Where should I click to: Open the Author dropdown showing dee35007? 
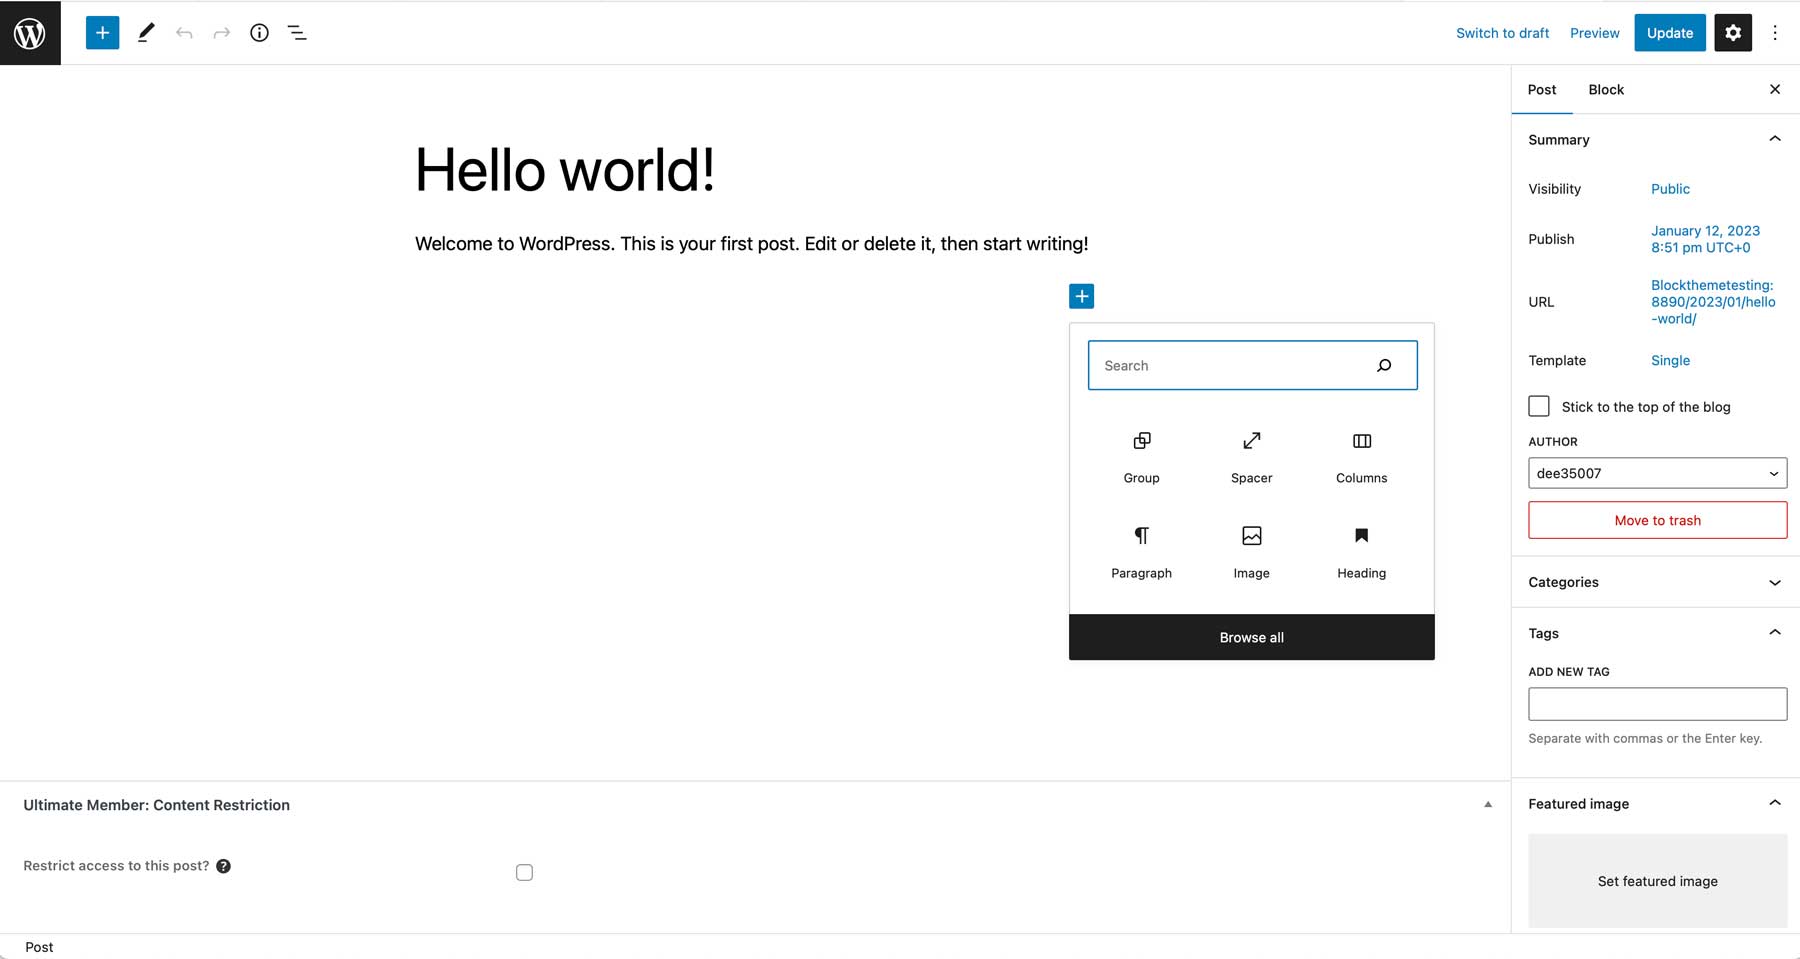coord(1657,473)
